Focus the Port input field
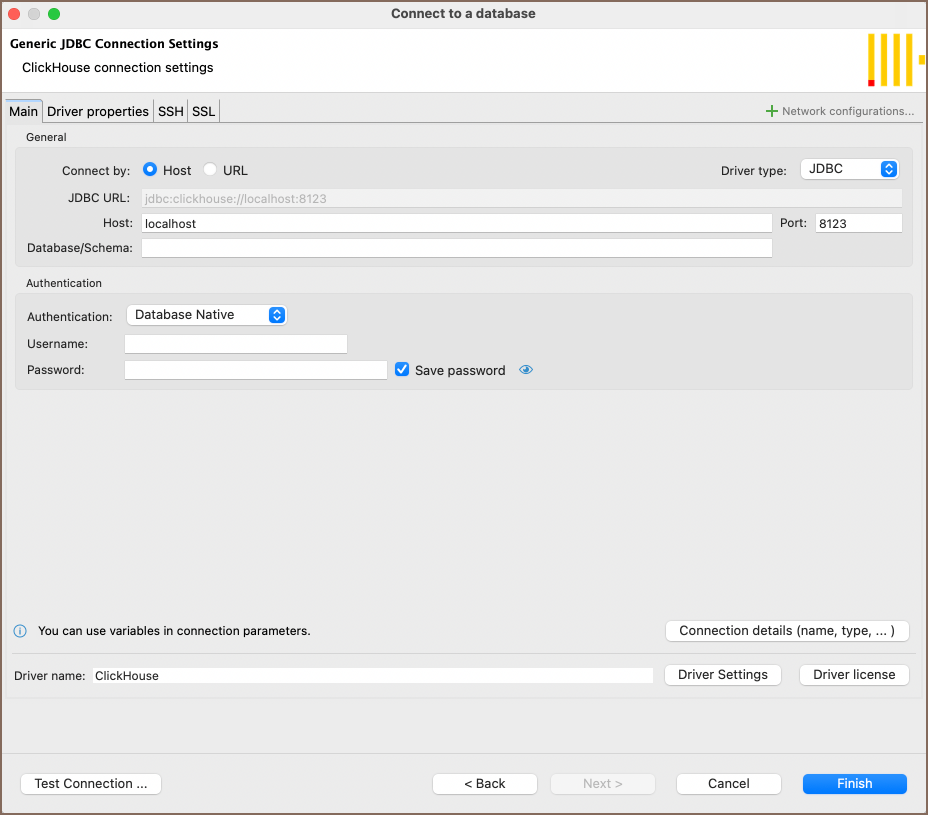 858,223
